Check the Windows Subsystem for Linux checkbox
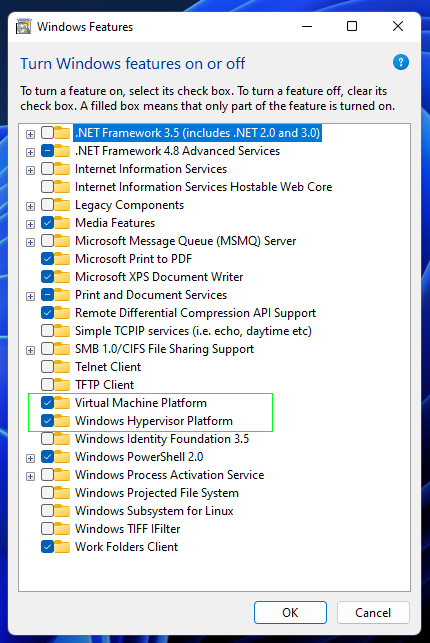This screenshot has height=643, width=430. (x=48, y=511)
